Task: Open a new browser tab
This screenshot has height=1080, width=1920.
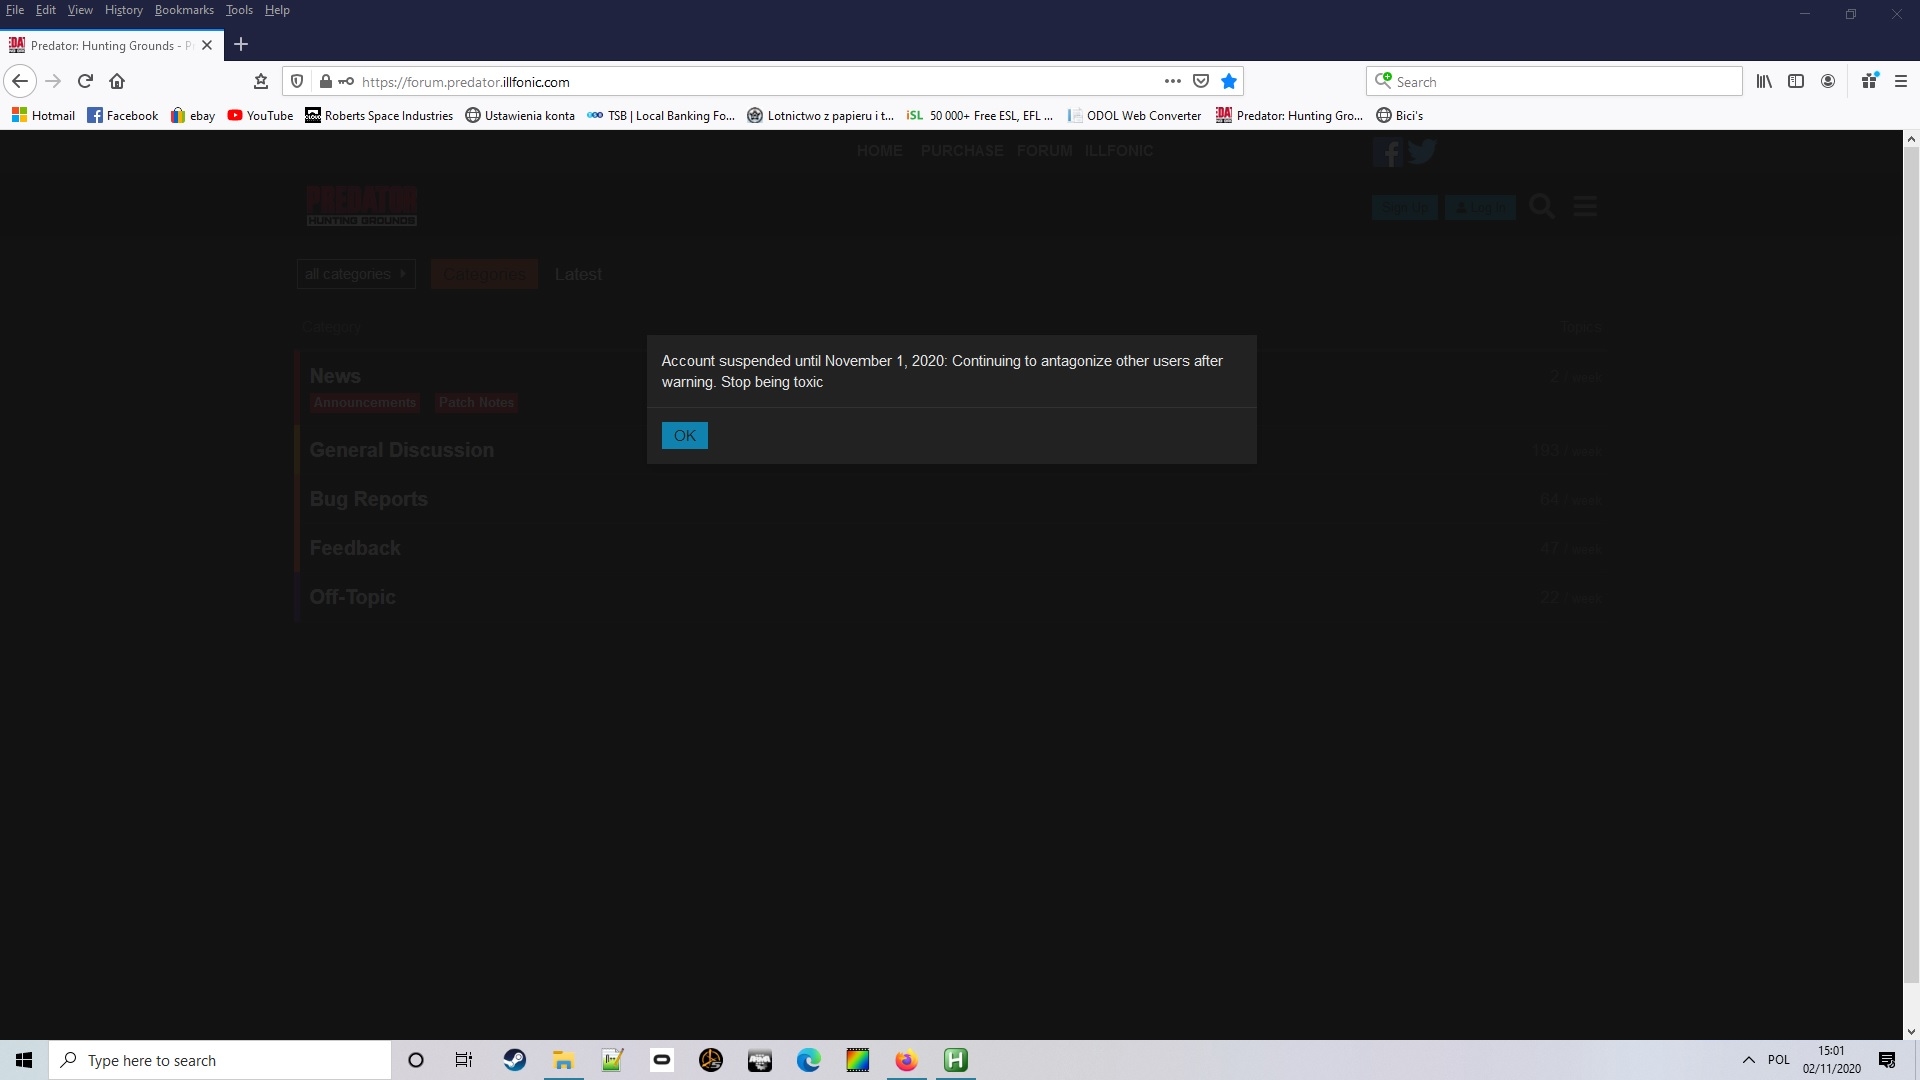Action: tap(241, 44)
